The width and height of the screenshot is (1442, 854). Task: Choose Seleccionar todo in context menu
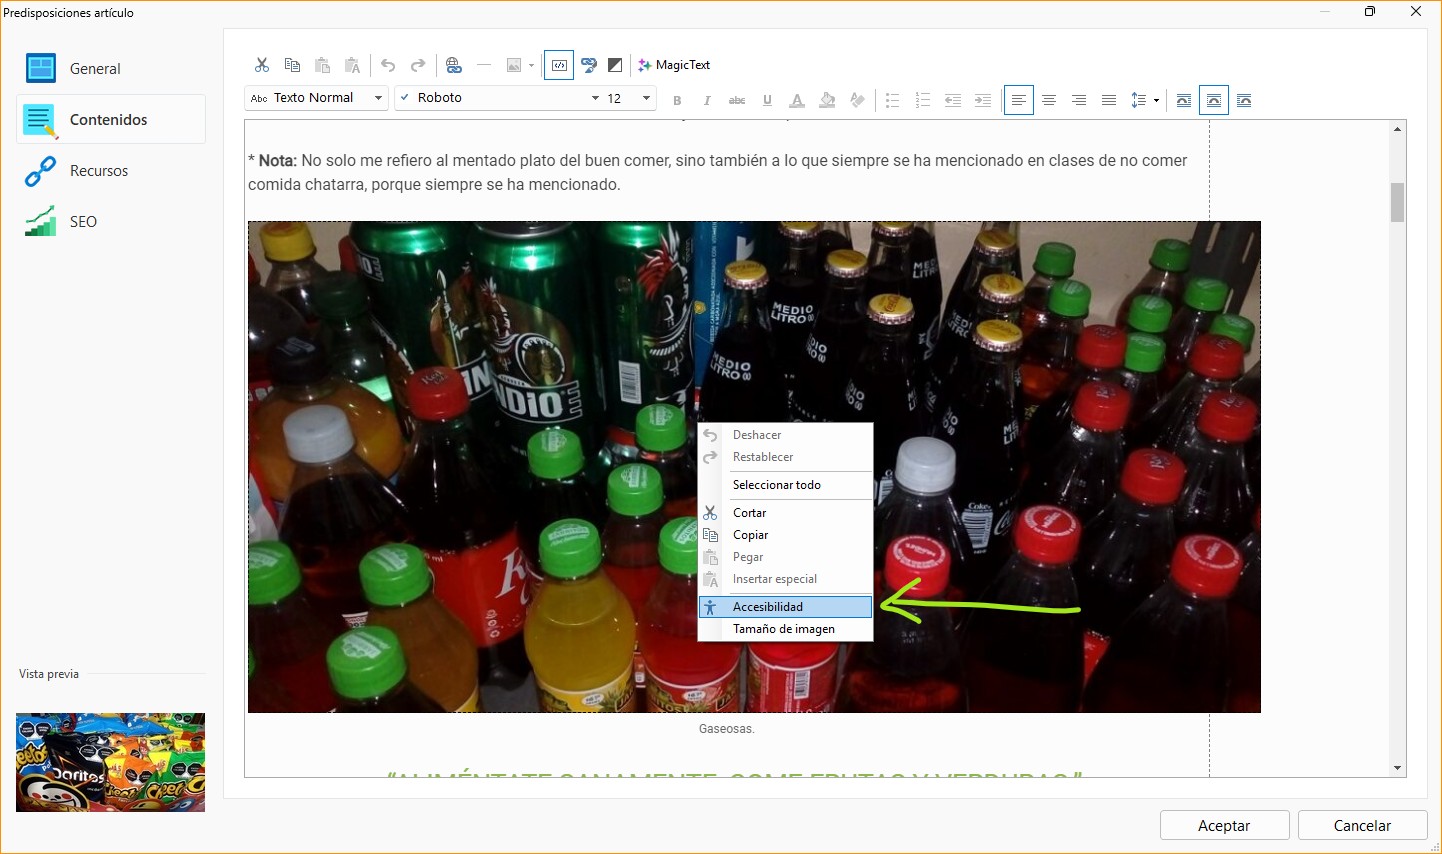pyautogui.click(x=785, y=485)
